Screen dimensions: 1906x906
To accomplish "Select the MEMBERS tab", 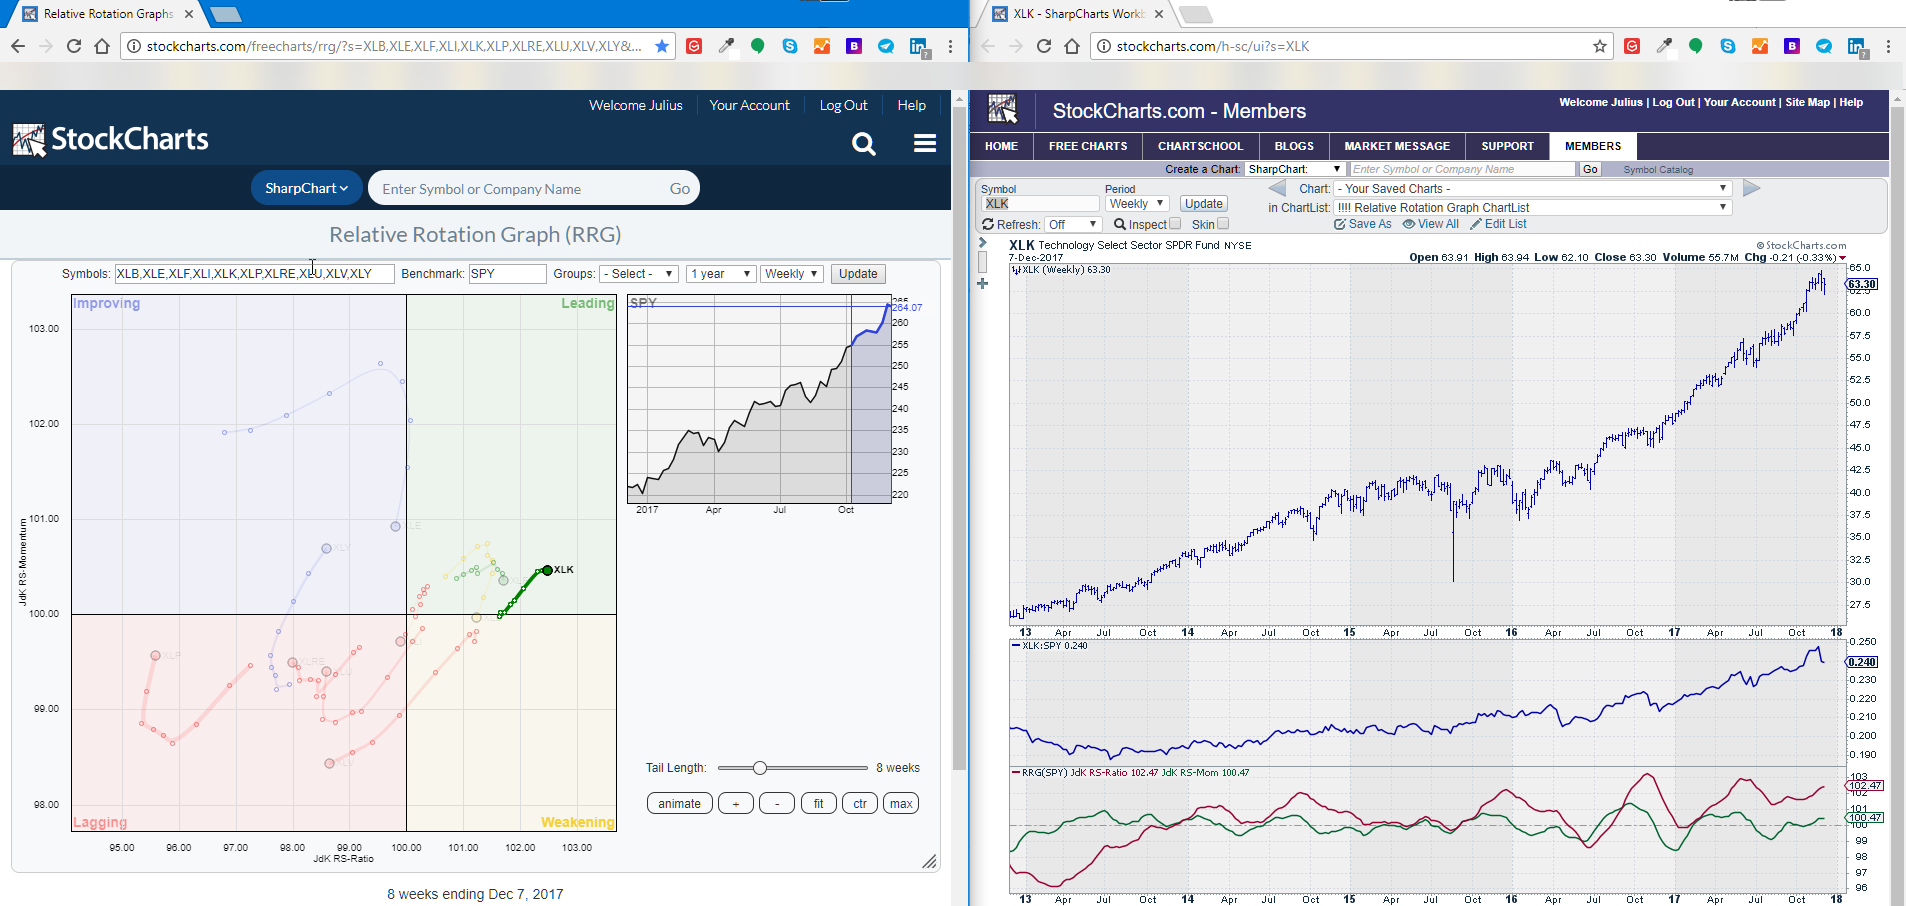I will [x=1593, y=146].
